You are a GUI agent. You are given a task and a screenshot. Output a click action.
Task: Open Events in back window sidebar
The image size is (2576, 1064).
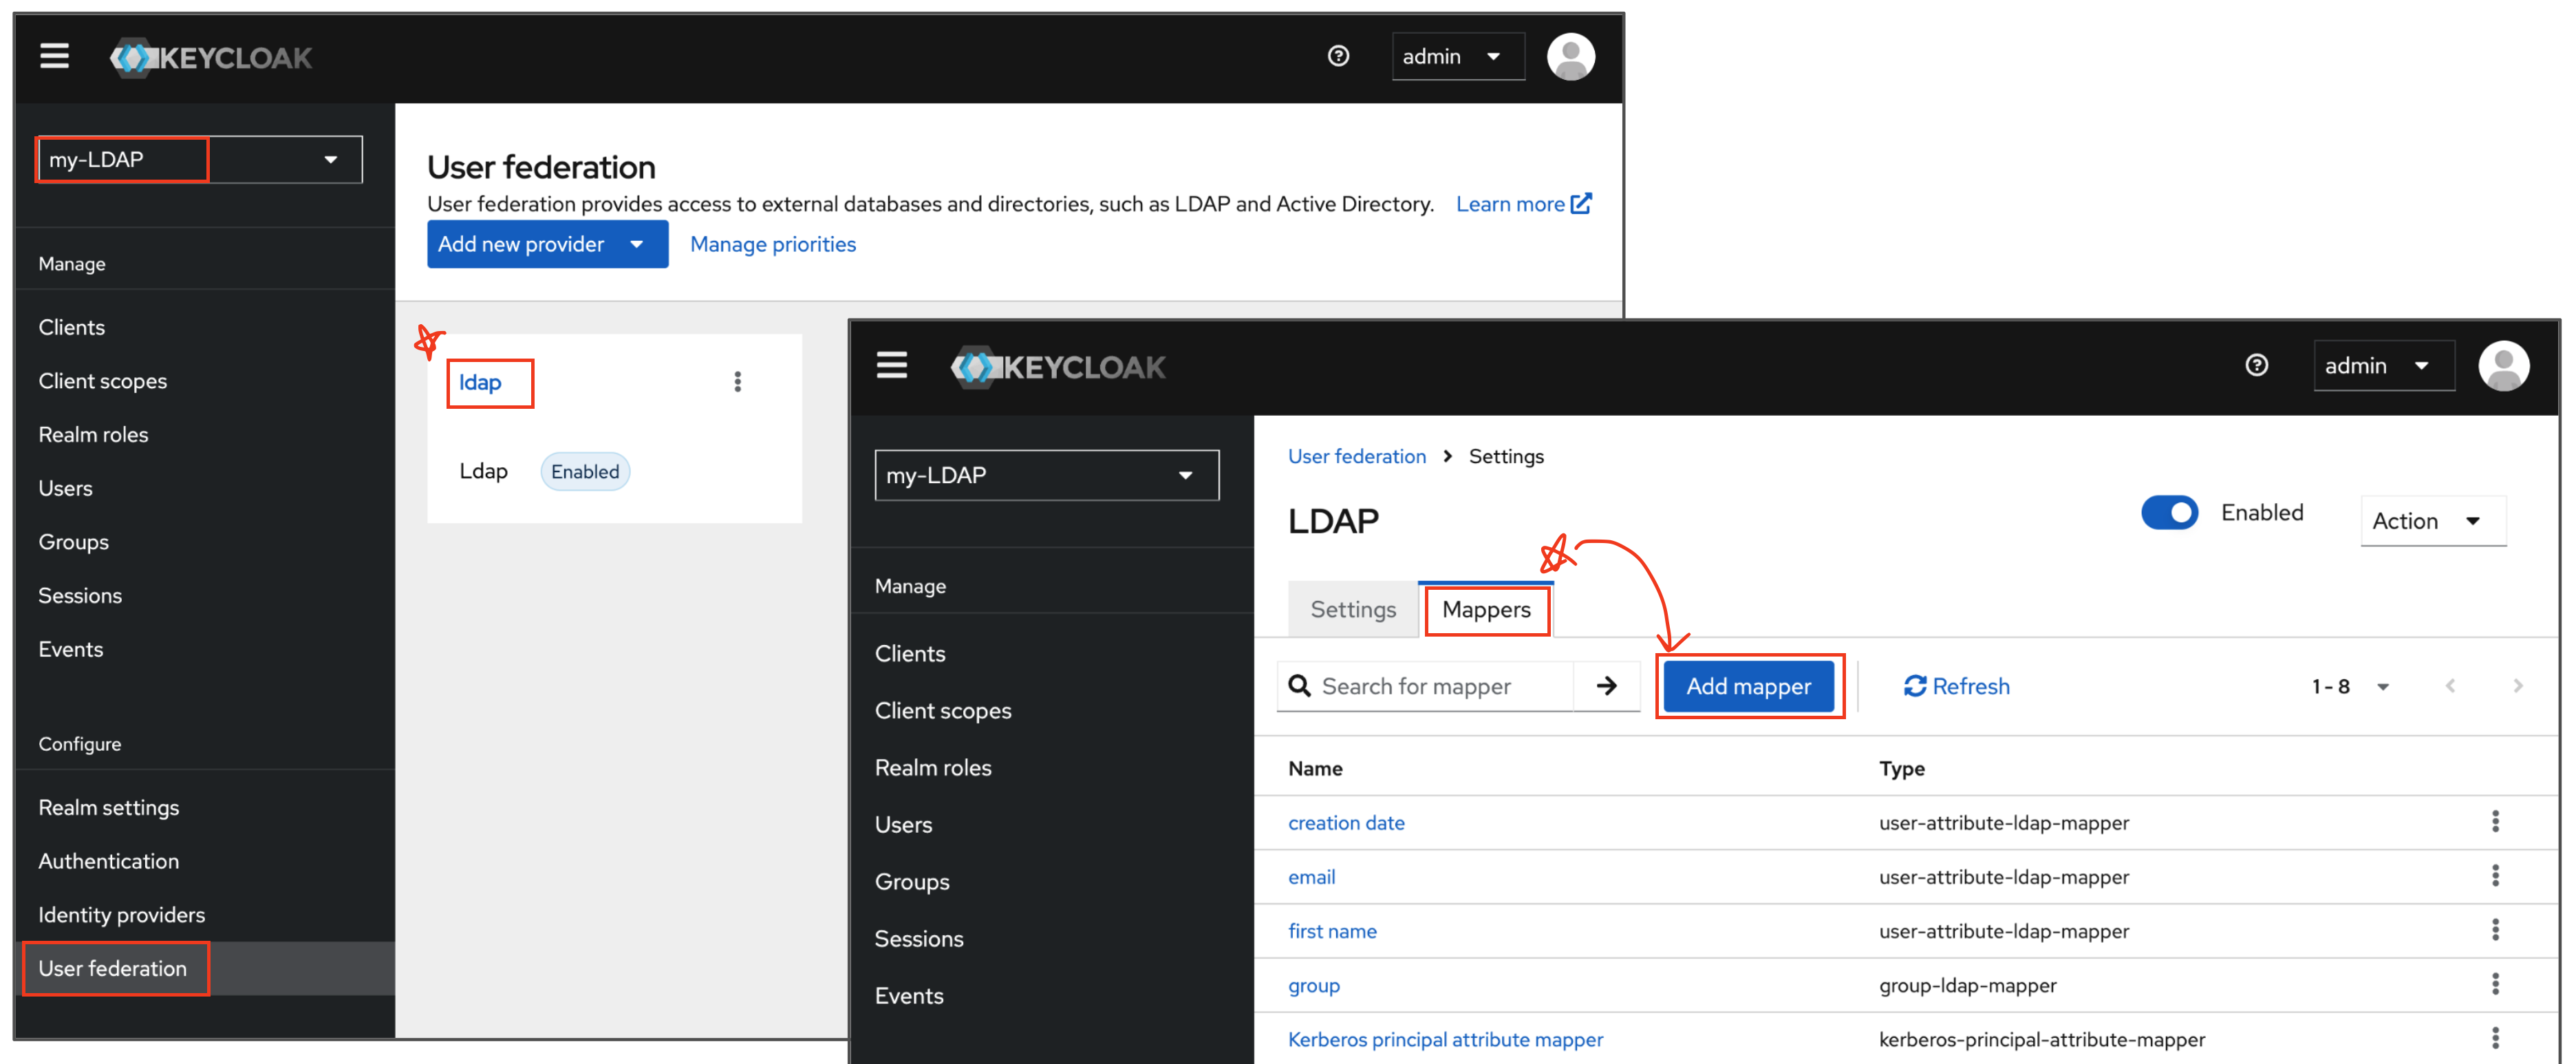(x=70, y=649)
